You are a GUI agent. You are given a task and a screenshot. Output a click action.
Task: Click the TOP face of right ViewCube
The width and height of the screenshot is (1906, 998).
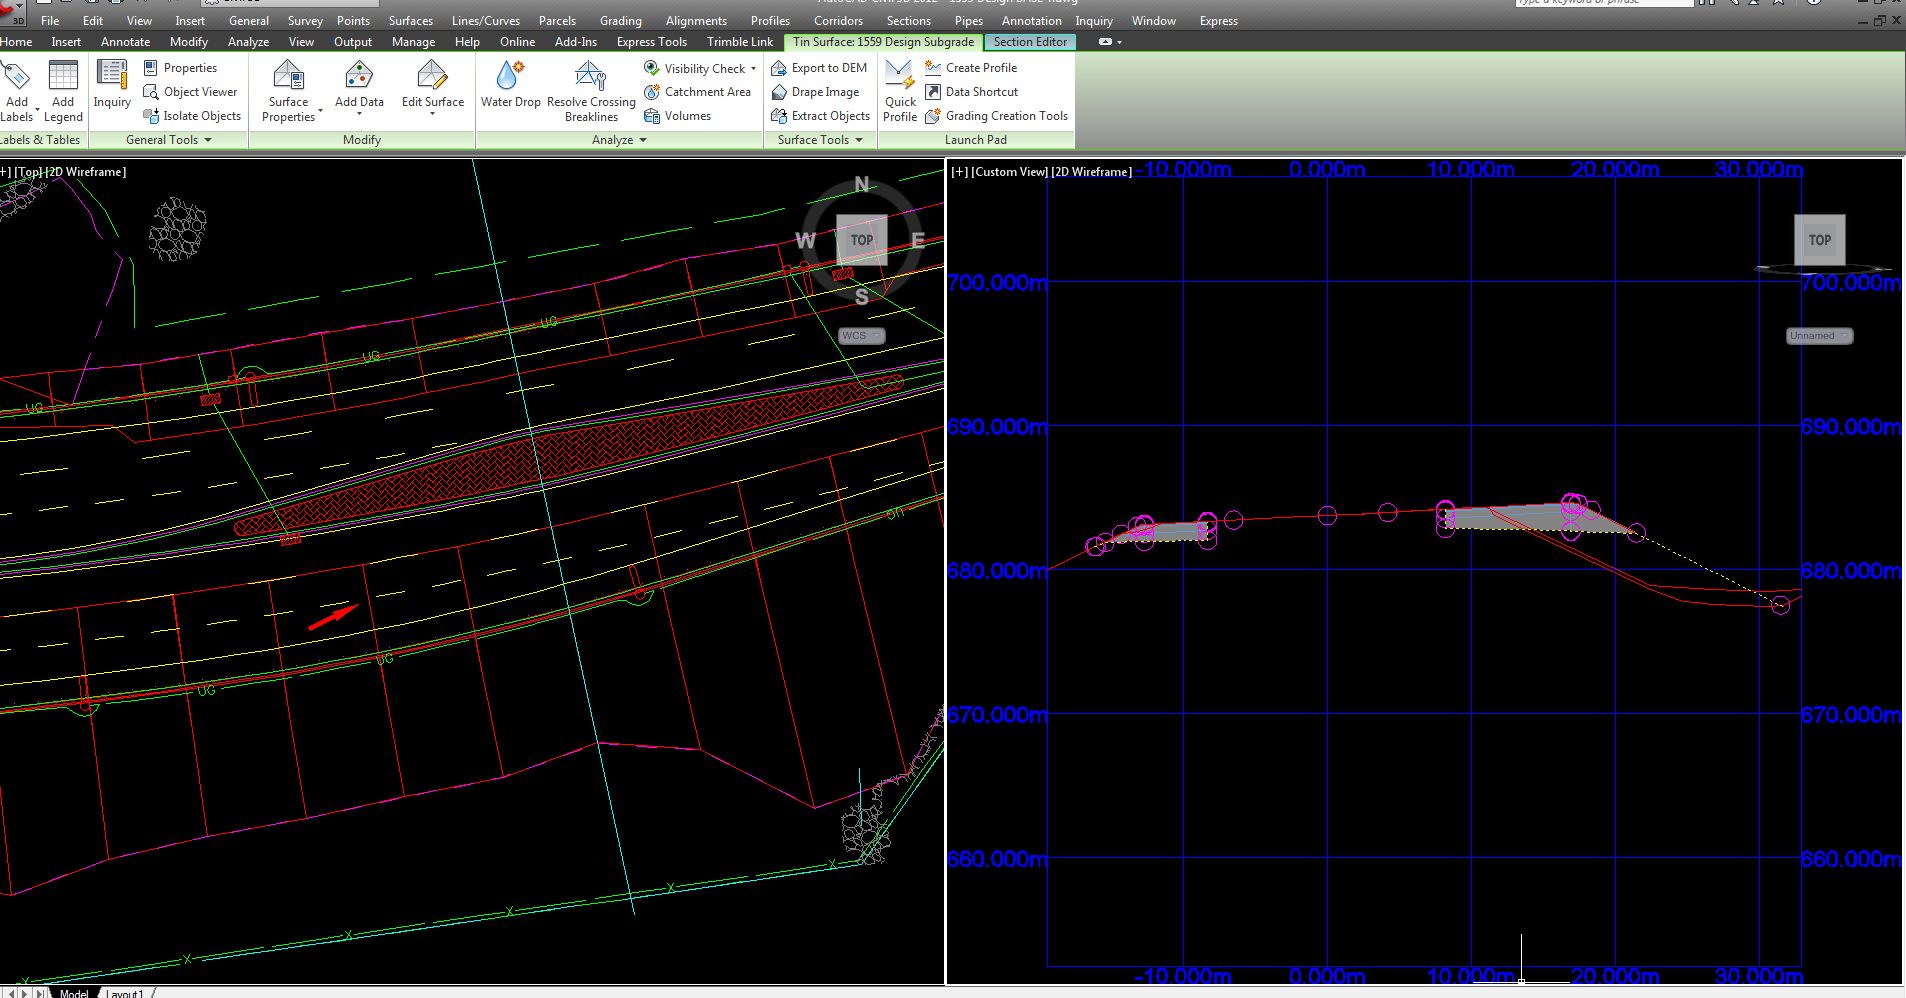coord(1819,240)
